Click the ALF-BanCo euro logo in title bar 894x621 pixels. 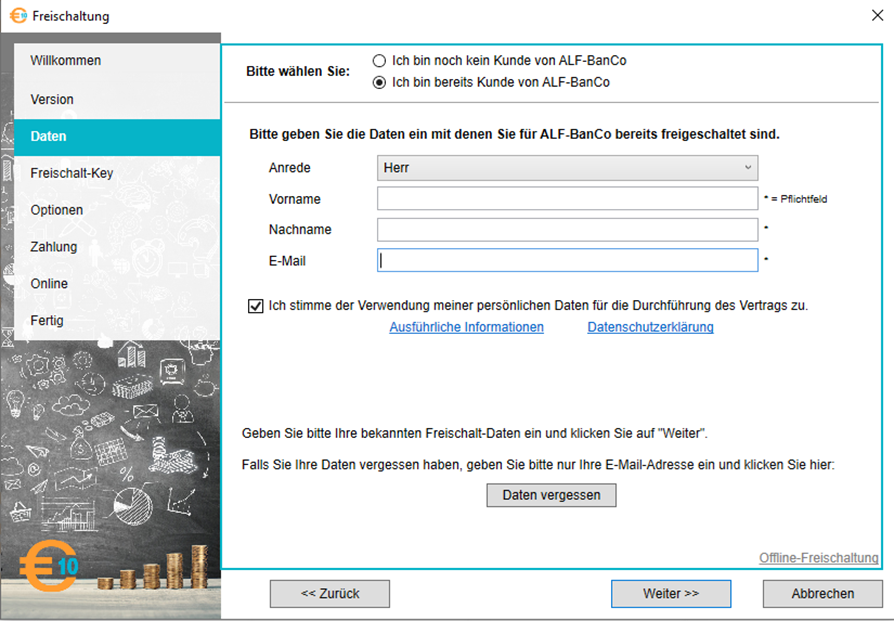(18, 15)
